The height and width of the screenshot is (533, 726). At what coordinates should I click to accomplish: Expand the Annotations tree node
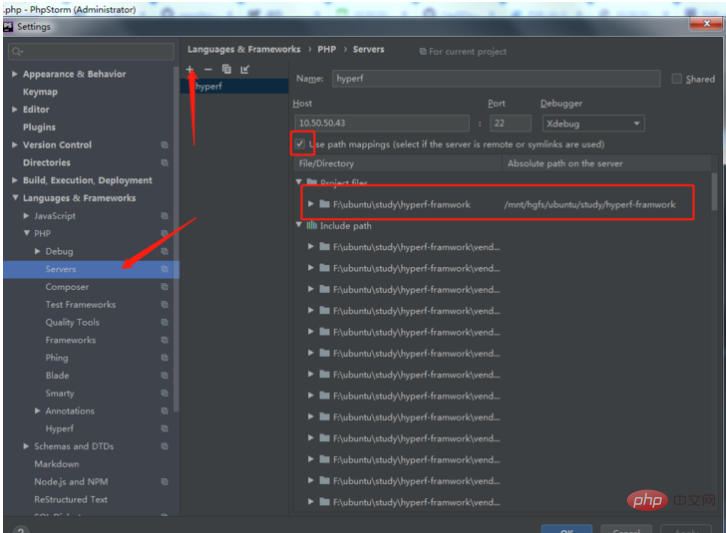(x=38, y=411)
